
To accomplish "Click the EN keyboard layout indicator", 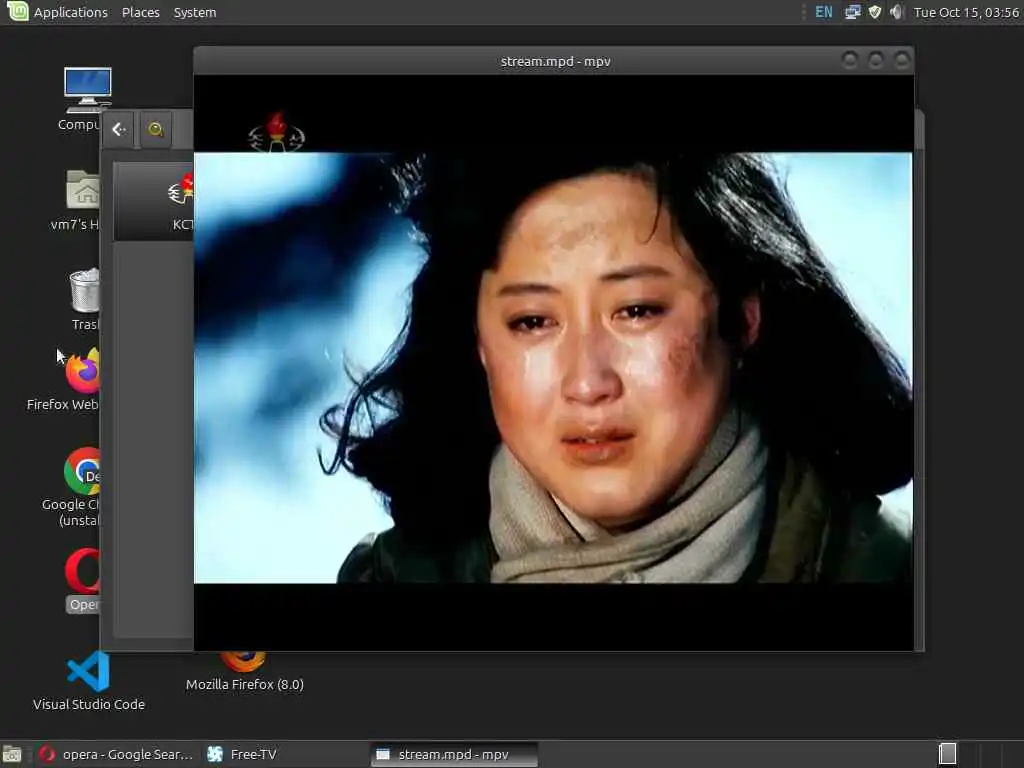I will pos(824,12).
